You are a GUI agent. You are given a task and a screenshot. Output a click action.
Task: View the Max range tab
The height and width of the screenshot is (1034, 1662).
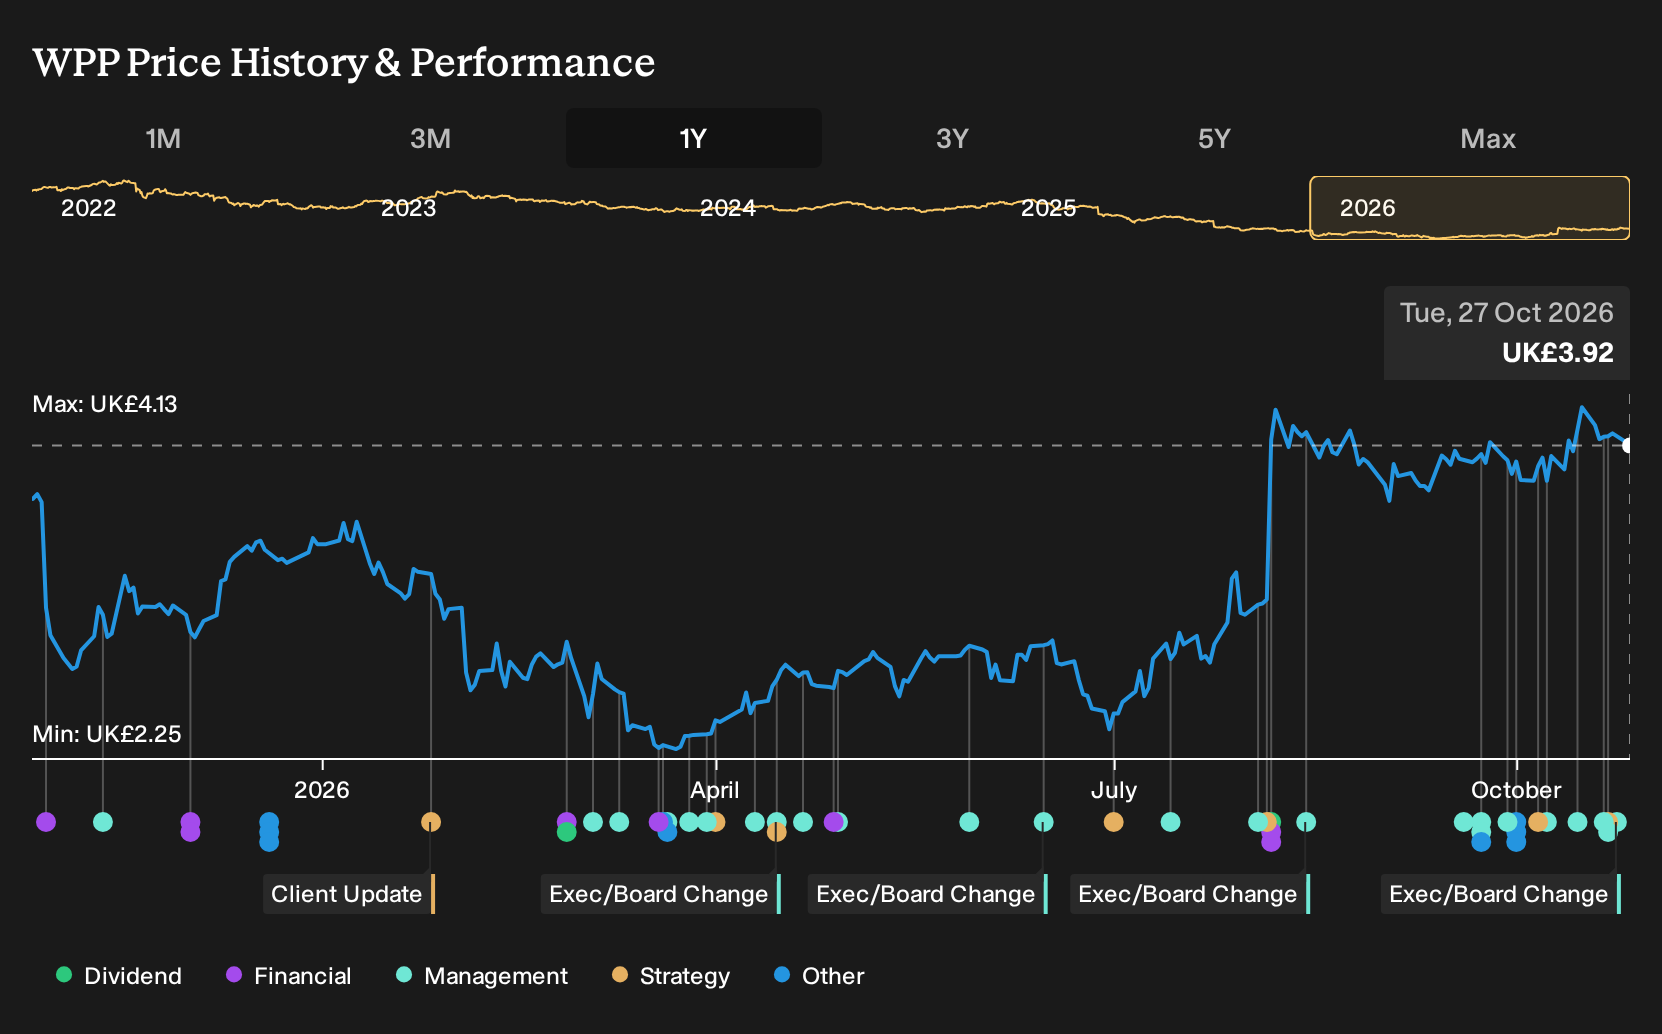1488,138
